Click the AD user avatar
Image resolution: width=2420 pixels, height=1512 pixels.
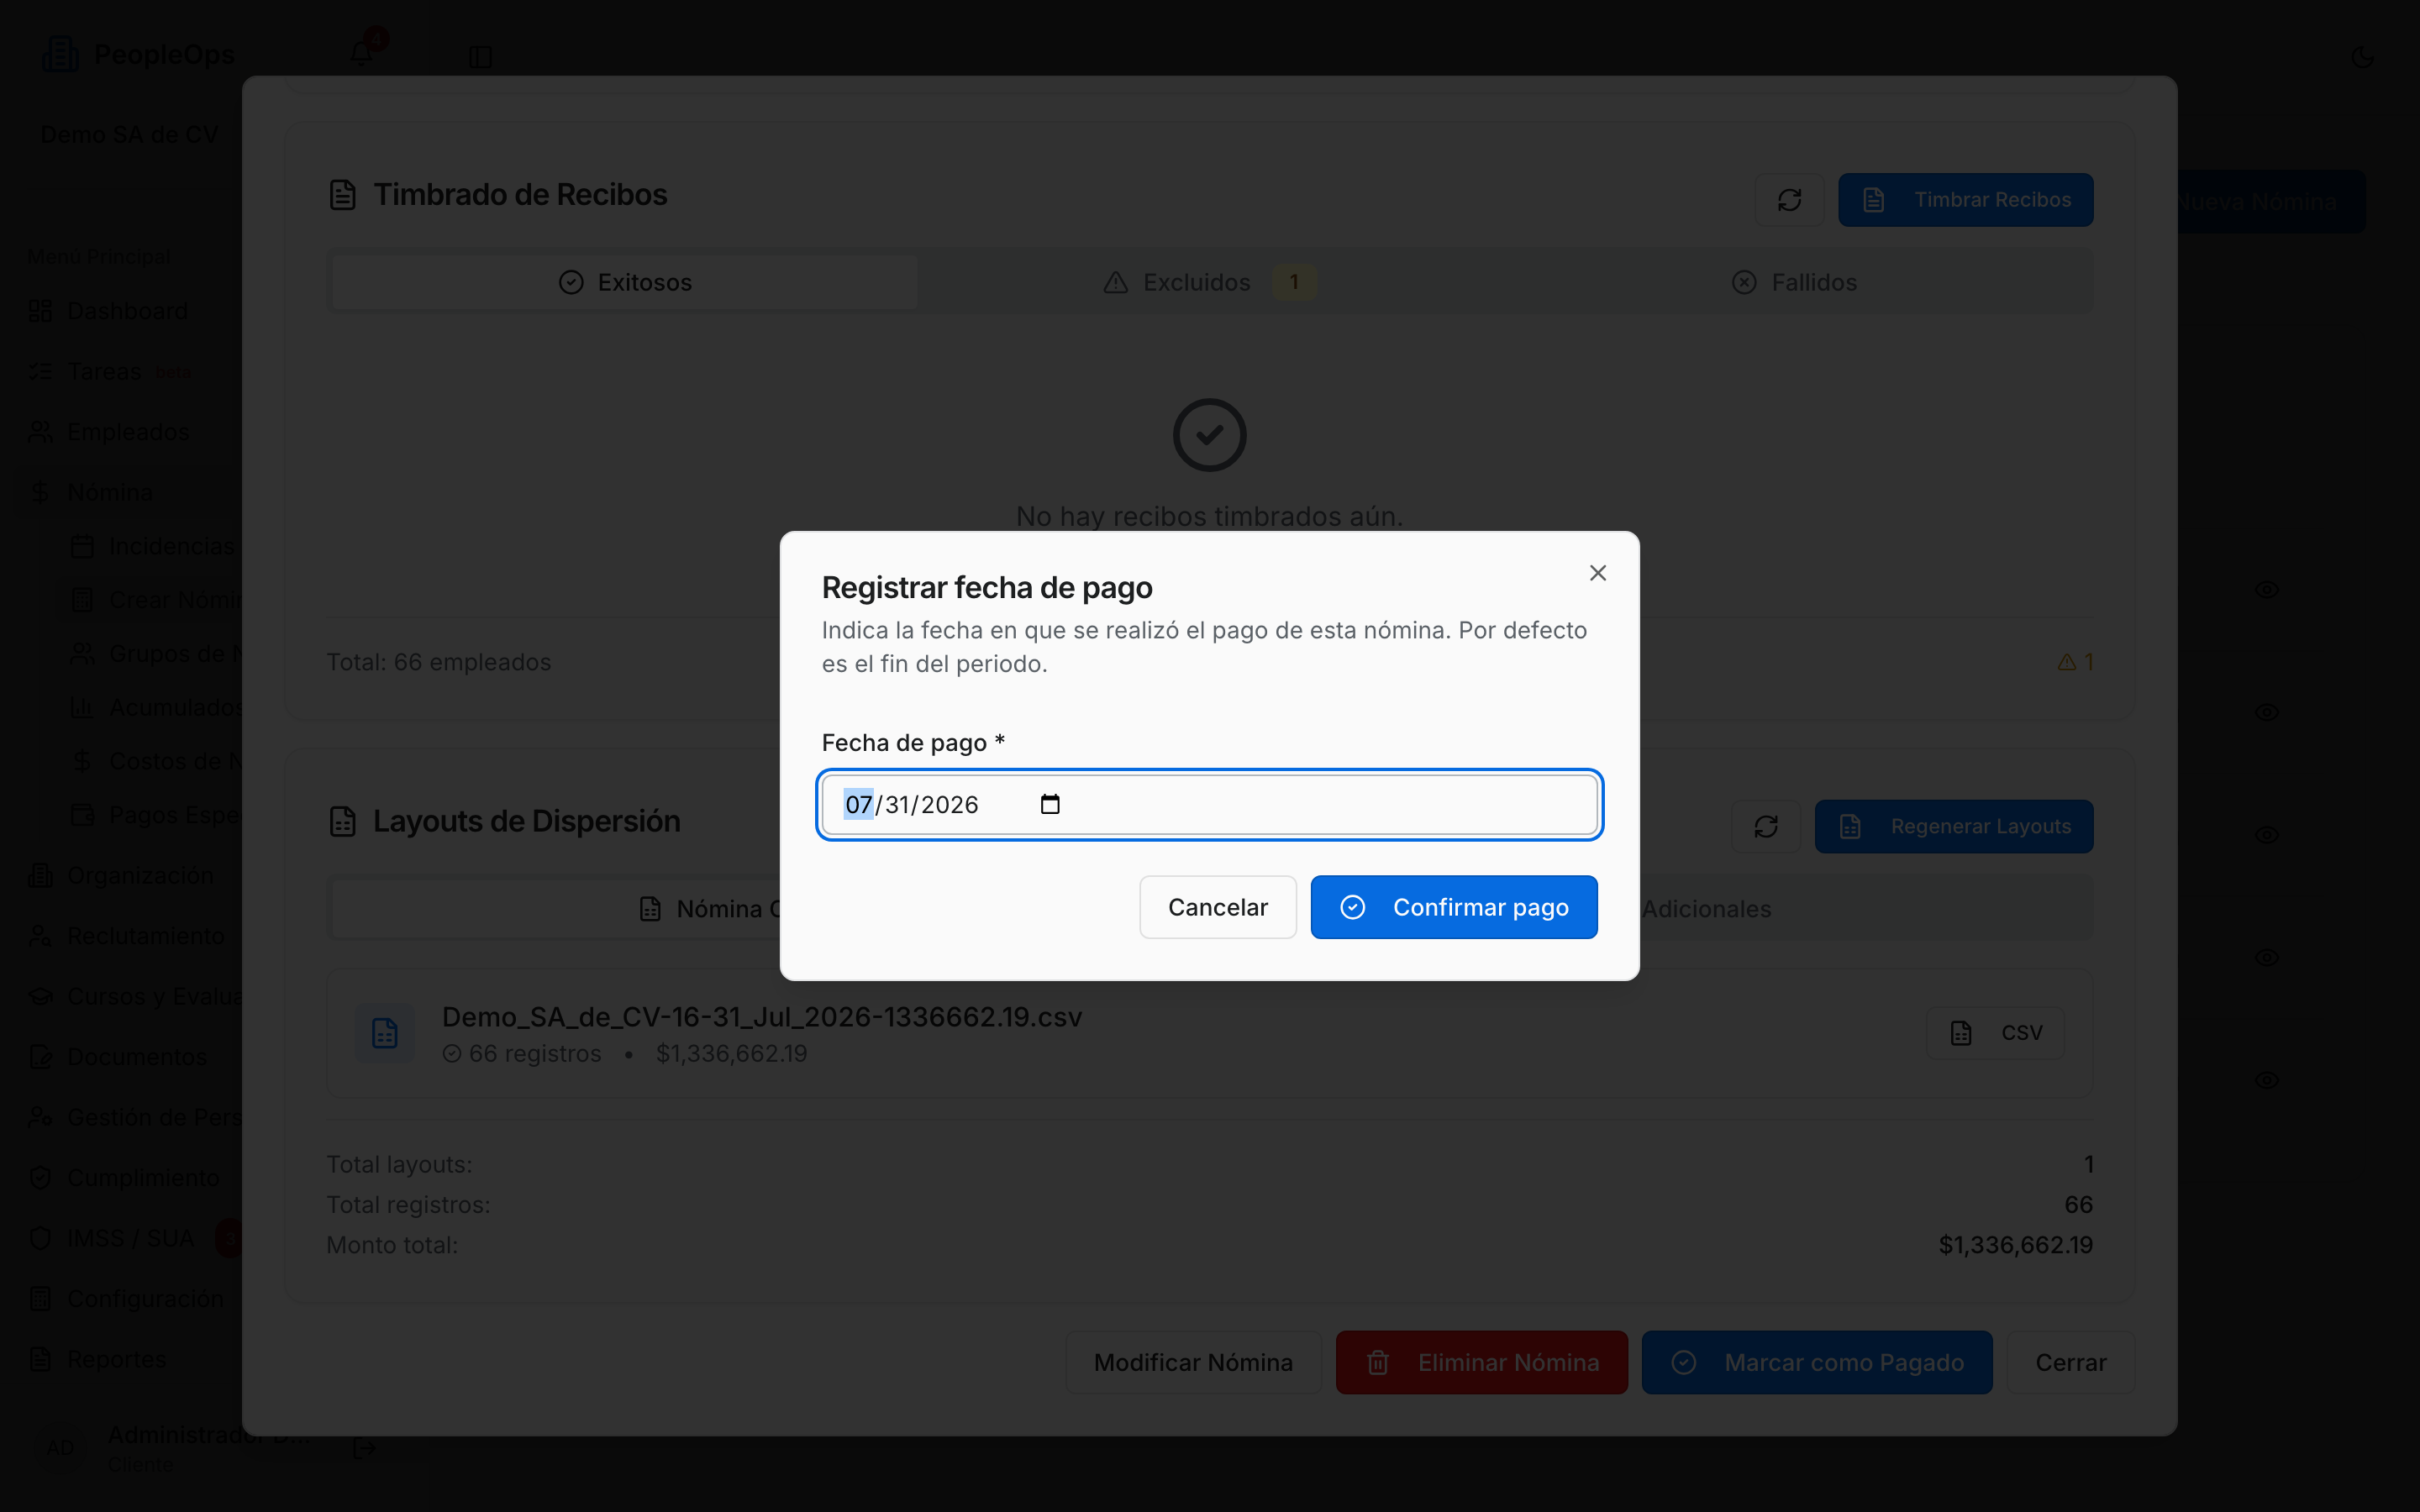[61, 1448]
